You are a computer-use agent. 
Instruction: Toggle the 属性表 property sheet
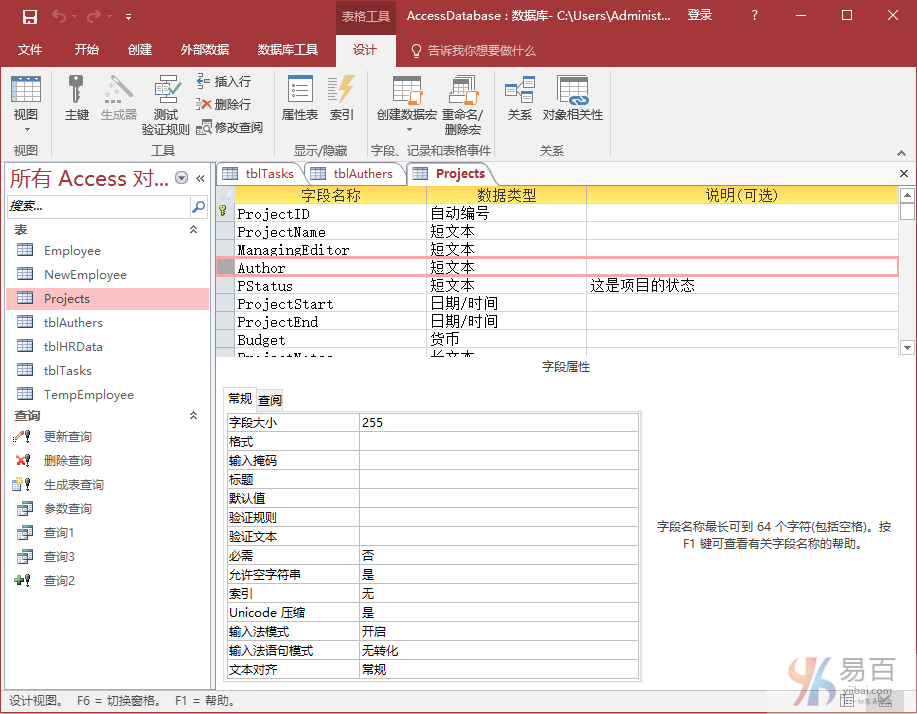(299, 98)
